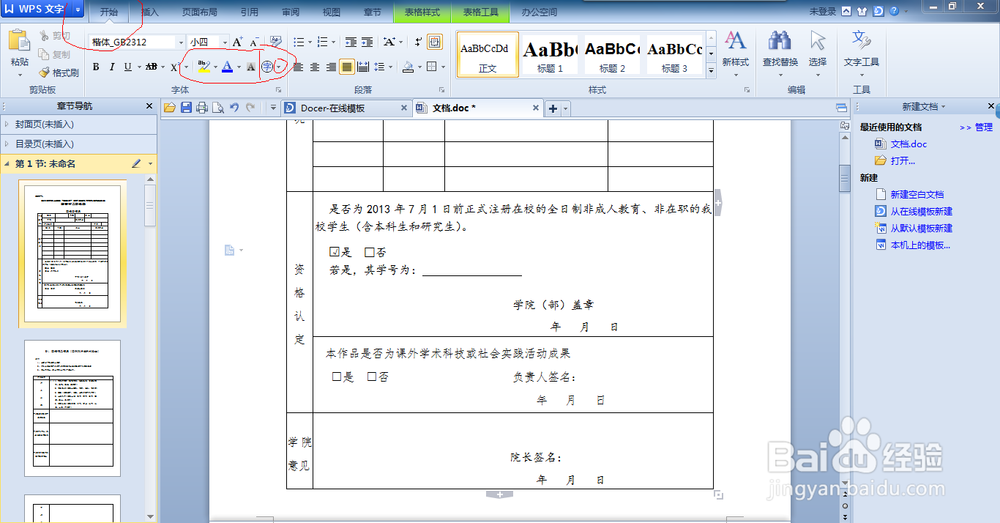Open the font color dropdown arrow
This screenshot has width=1000, height=523.
click(239, 67)
